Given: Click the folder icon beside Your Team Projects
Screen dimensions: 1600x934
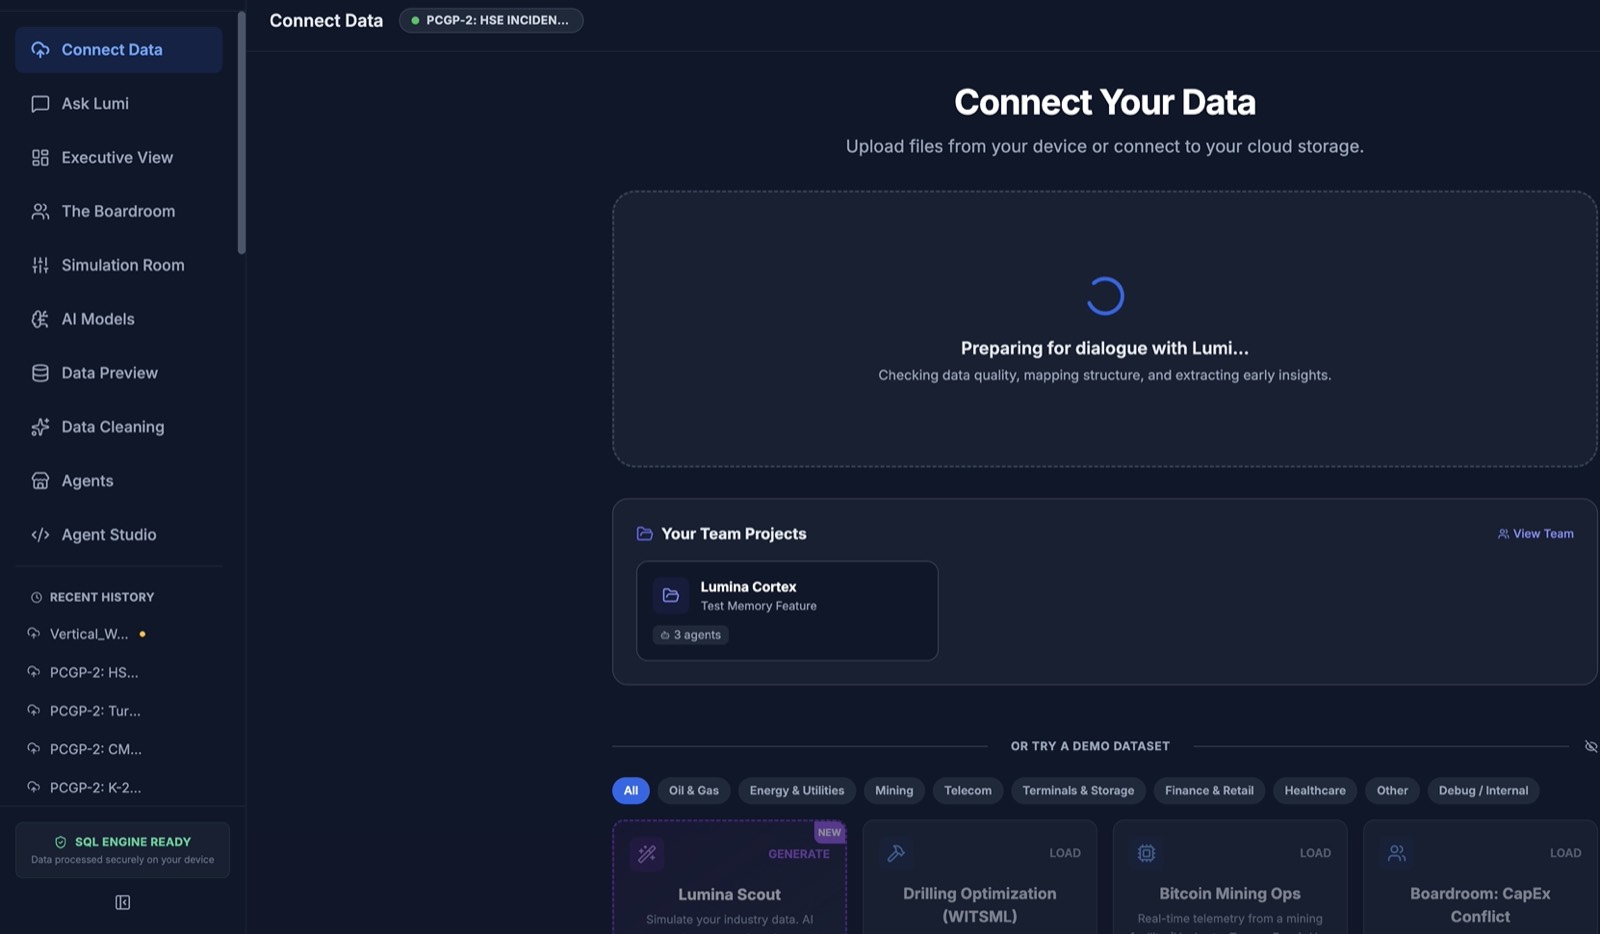Looking at the screenshot, I should (x=645, y=534).
